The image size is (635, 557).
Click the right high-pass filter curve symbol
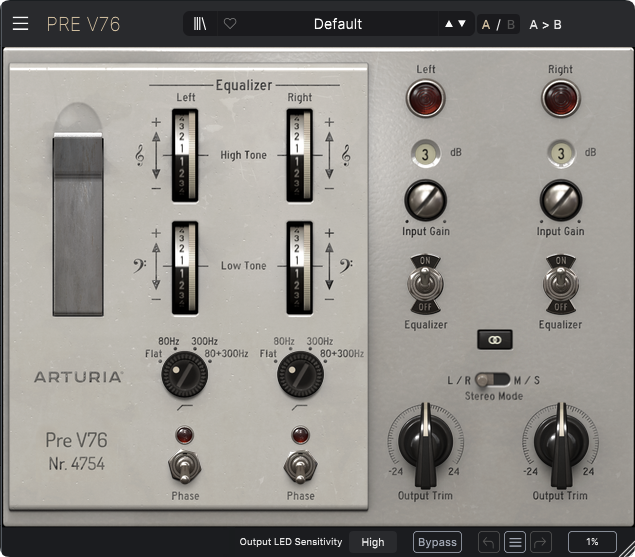pyautogui.click(x=299, y=407)
